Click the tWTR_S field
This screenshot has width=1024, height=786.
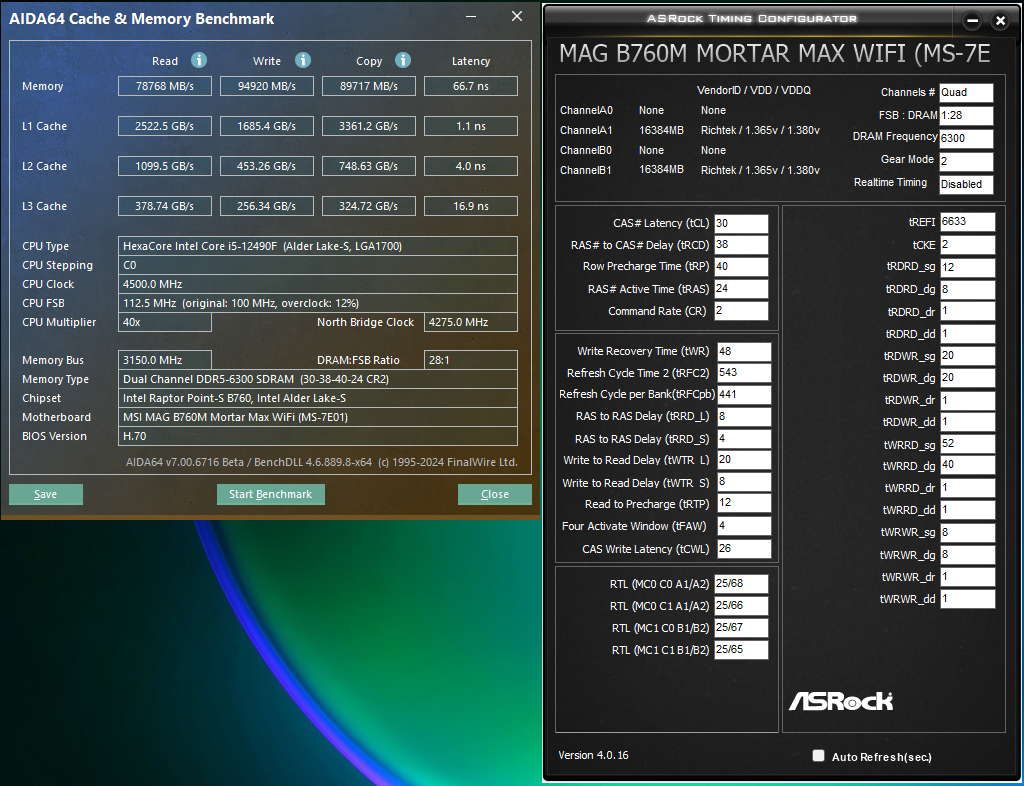click(x=744, y=482)
